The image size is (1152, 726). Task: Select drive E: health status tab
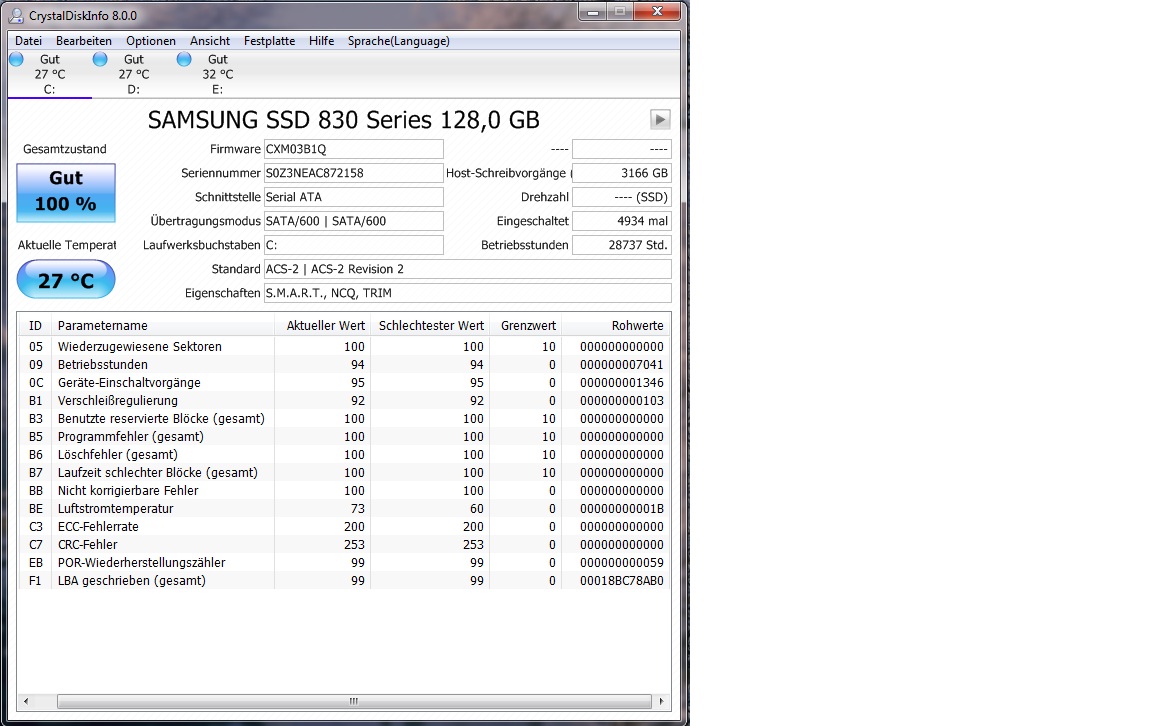pyautogui.click(x=217, y=74)
